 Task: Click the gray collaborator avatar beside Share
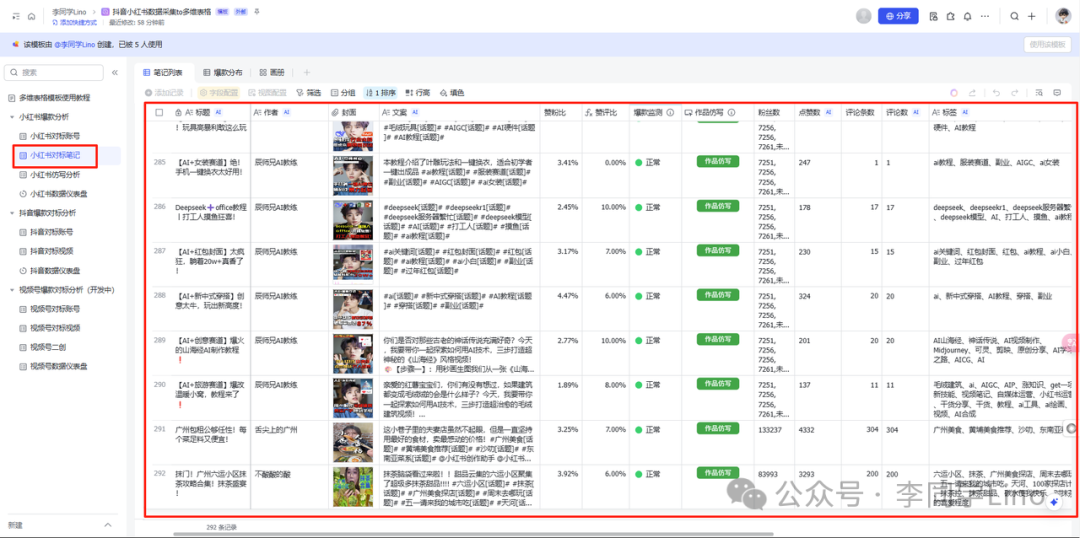coord(863,17)
